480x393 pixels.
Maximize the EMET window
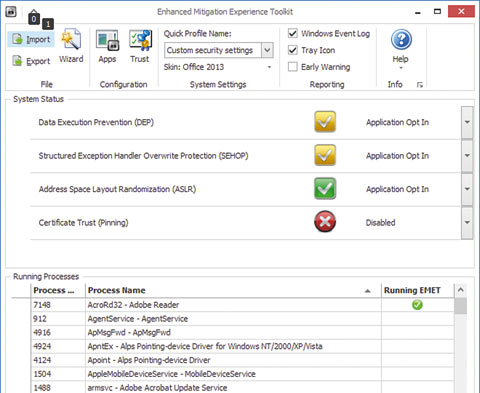pyautogui.click(x=437, y=12)
